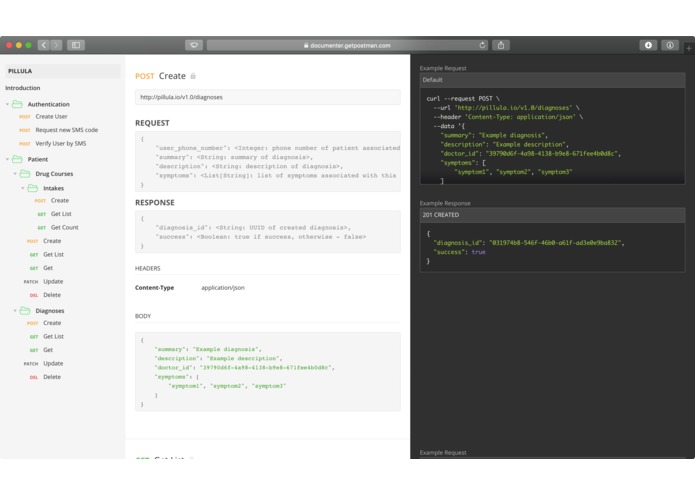Click the Patient folder icon
This screenshot has height=494, width=695.
(17, 159)
